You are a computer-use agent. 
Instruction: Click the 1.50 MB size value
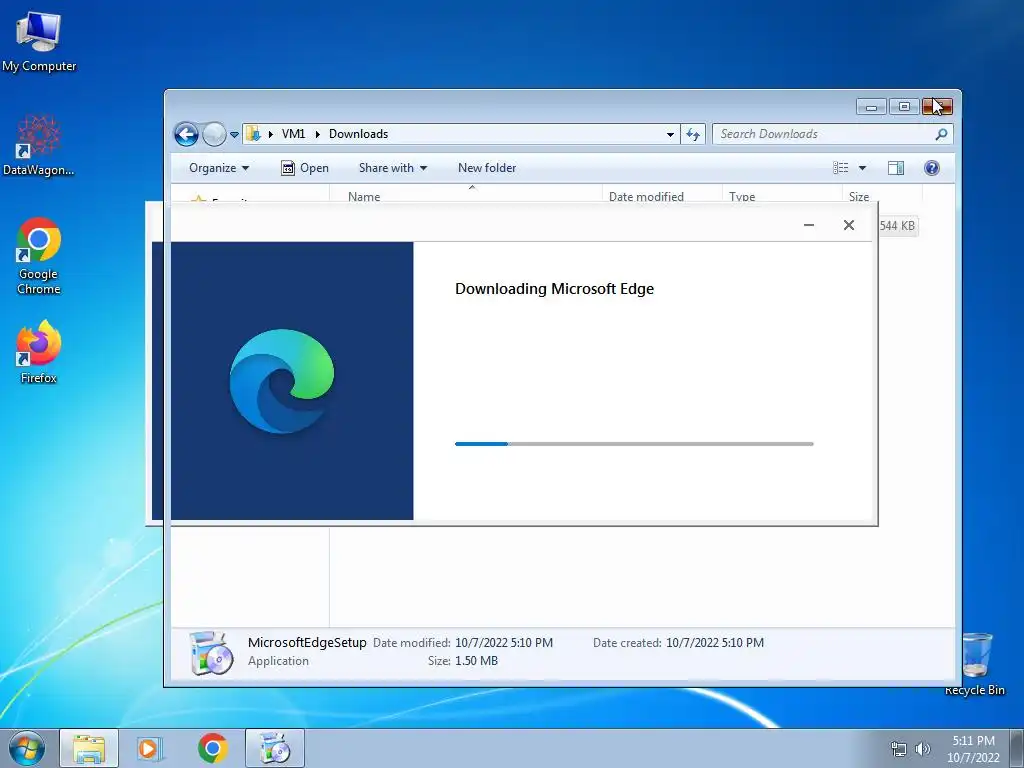476,661
